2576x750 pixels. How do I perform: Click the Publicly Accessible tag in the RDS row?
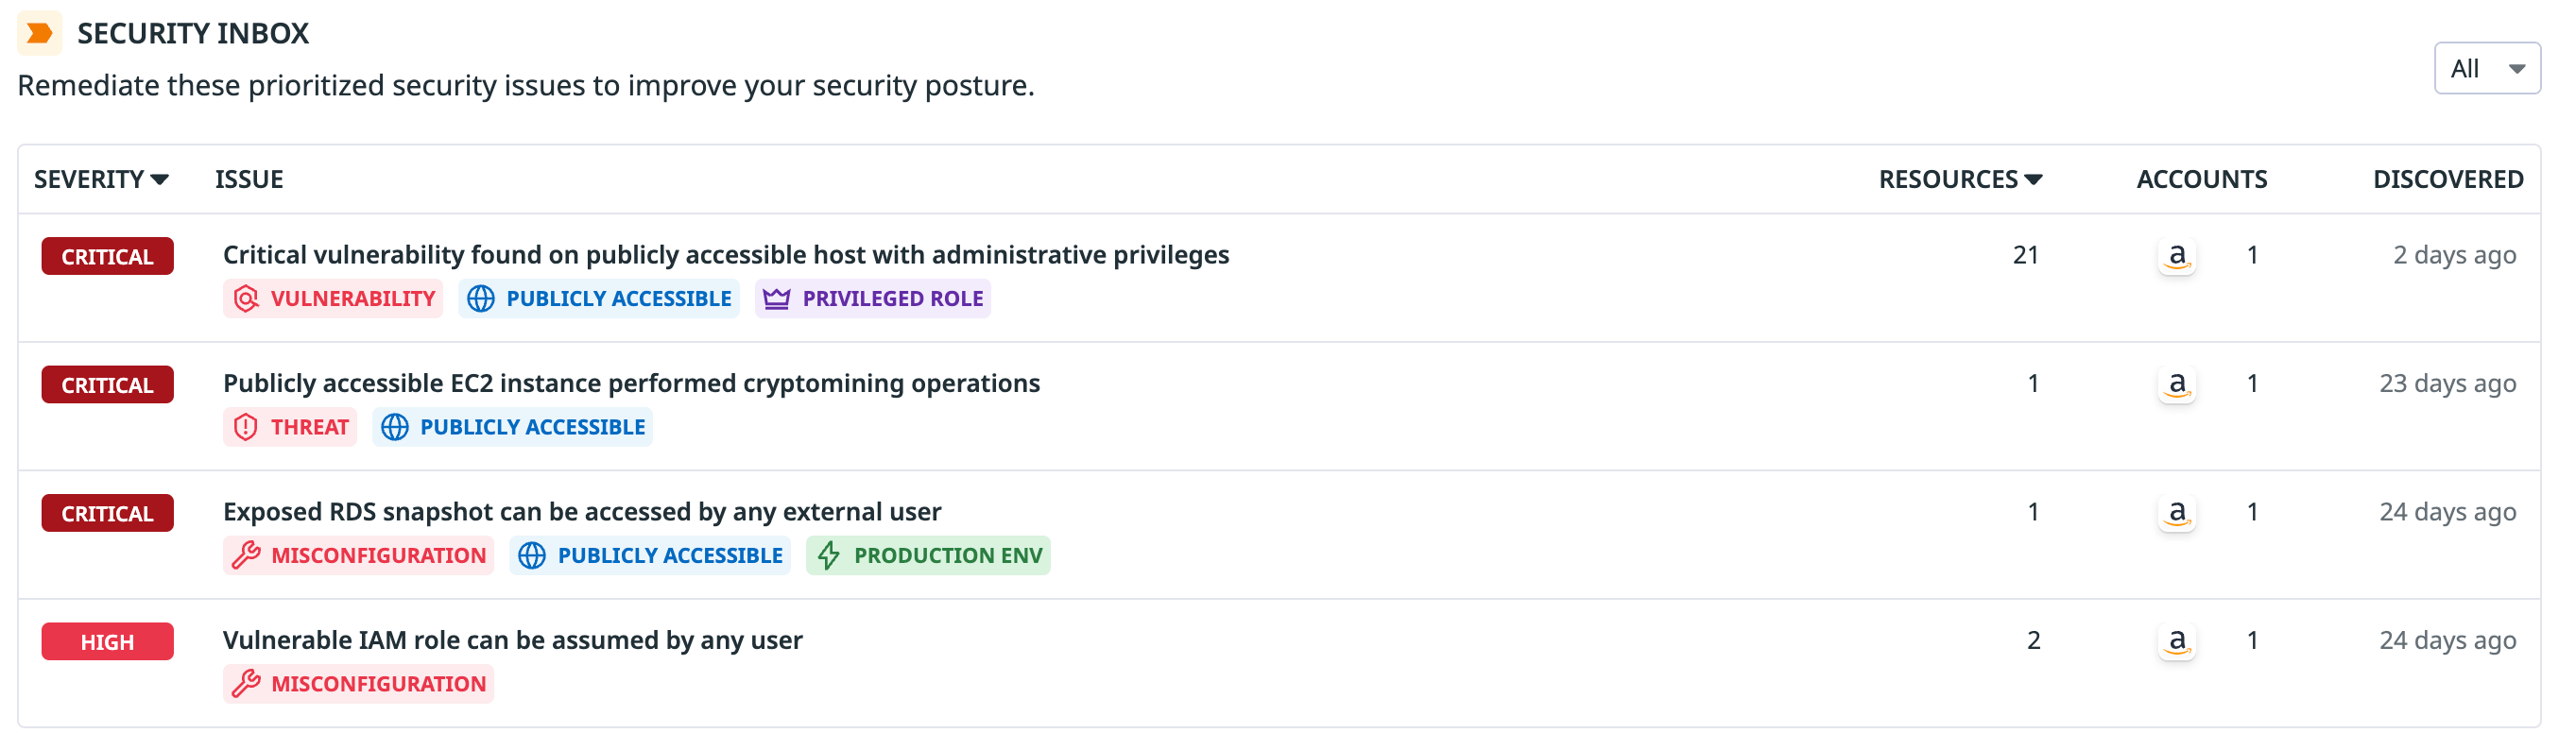650,556
